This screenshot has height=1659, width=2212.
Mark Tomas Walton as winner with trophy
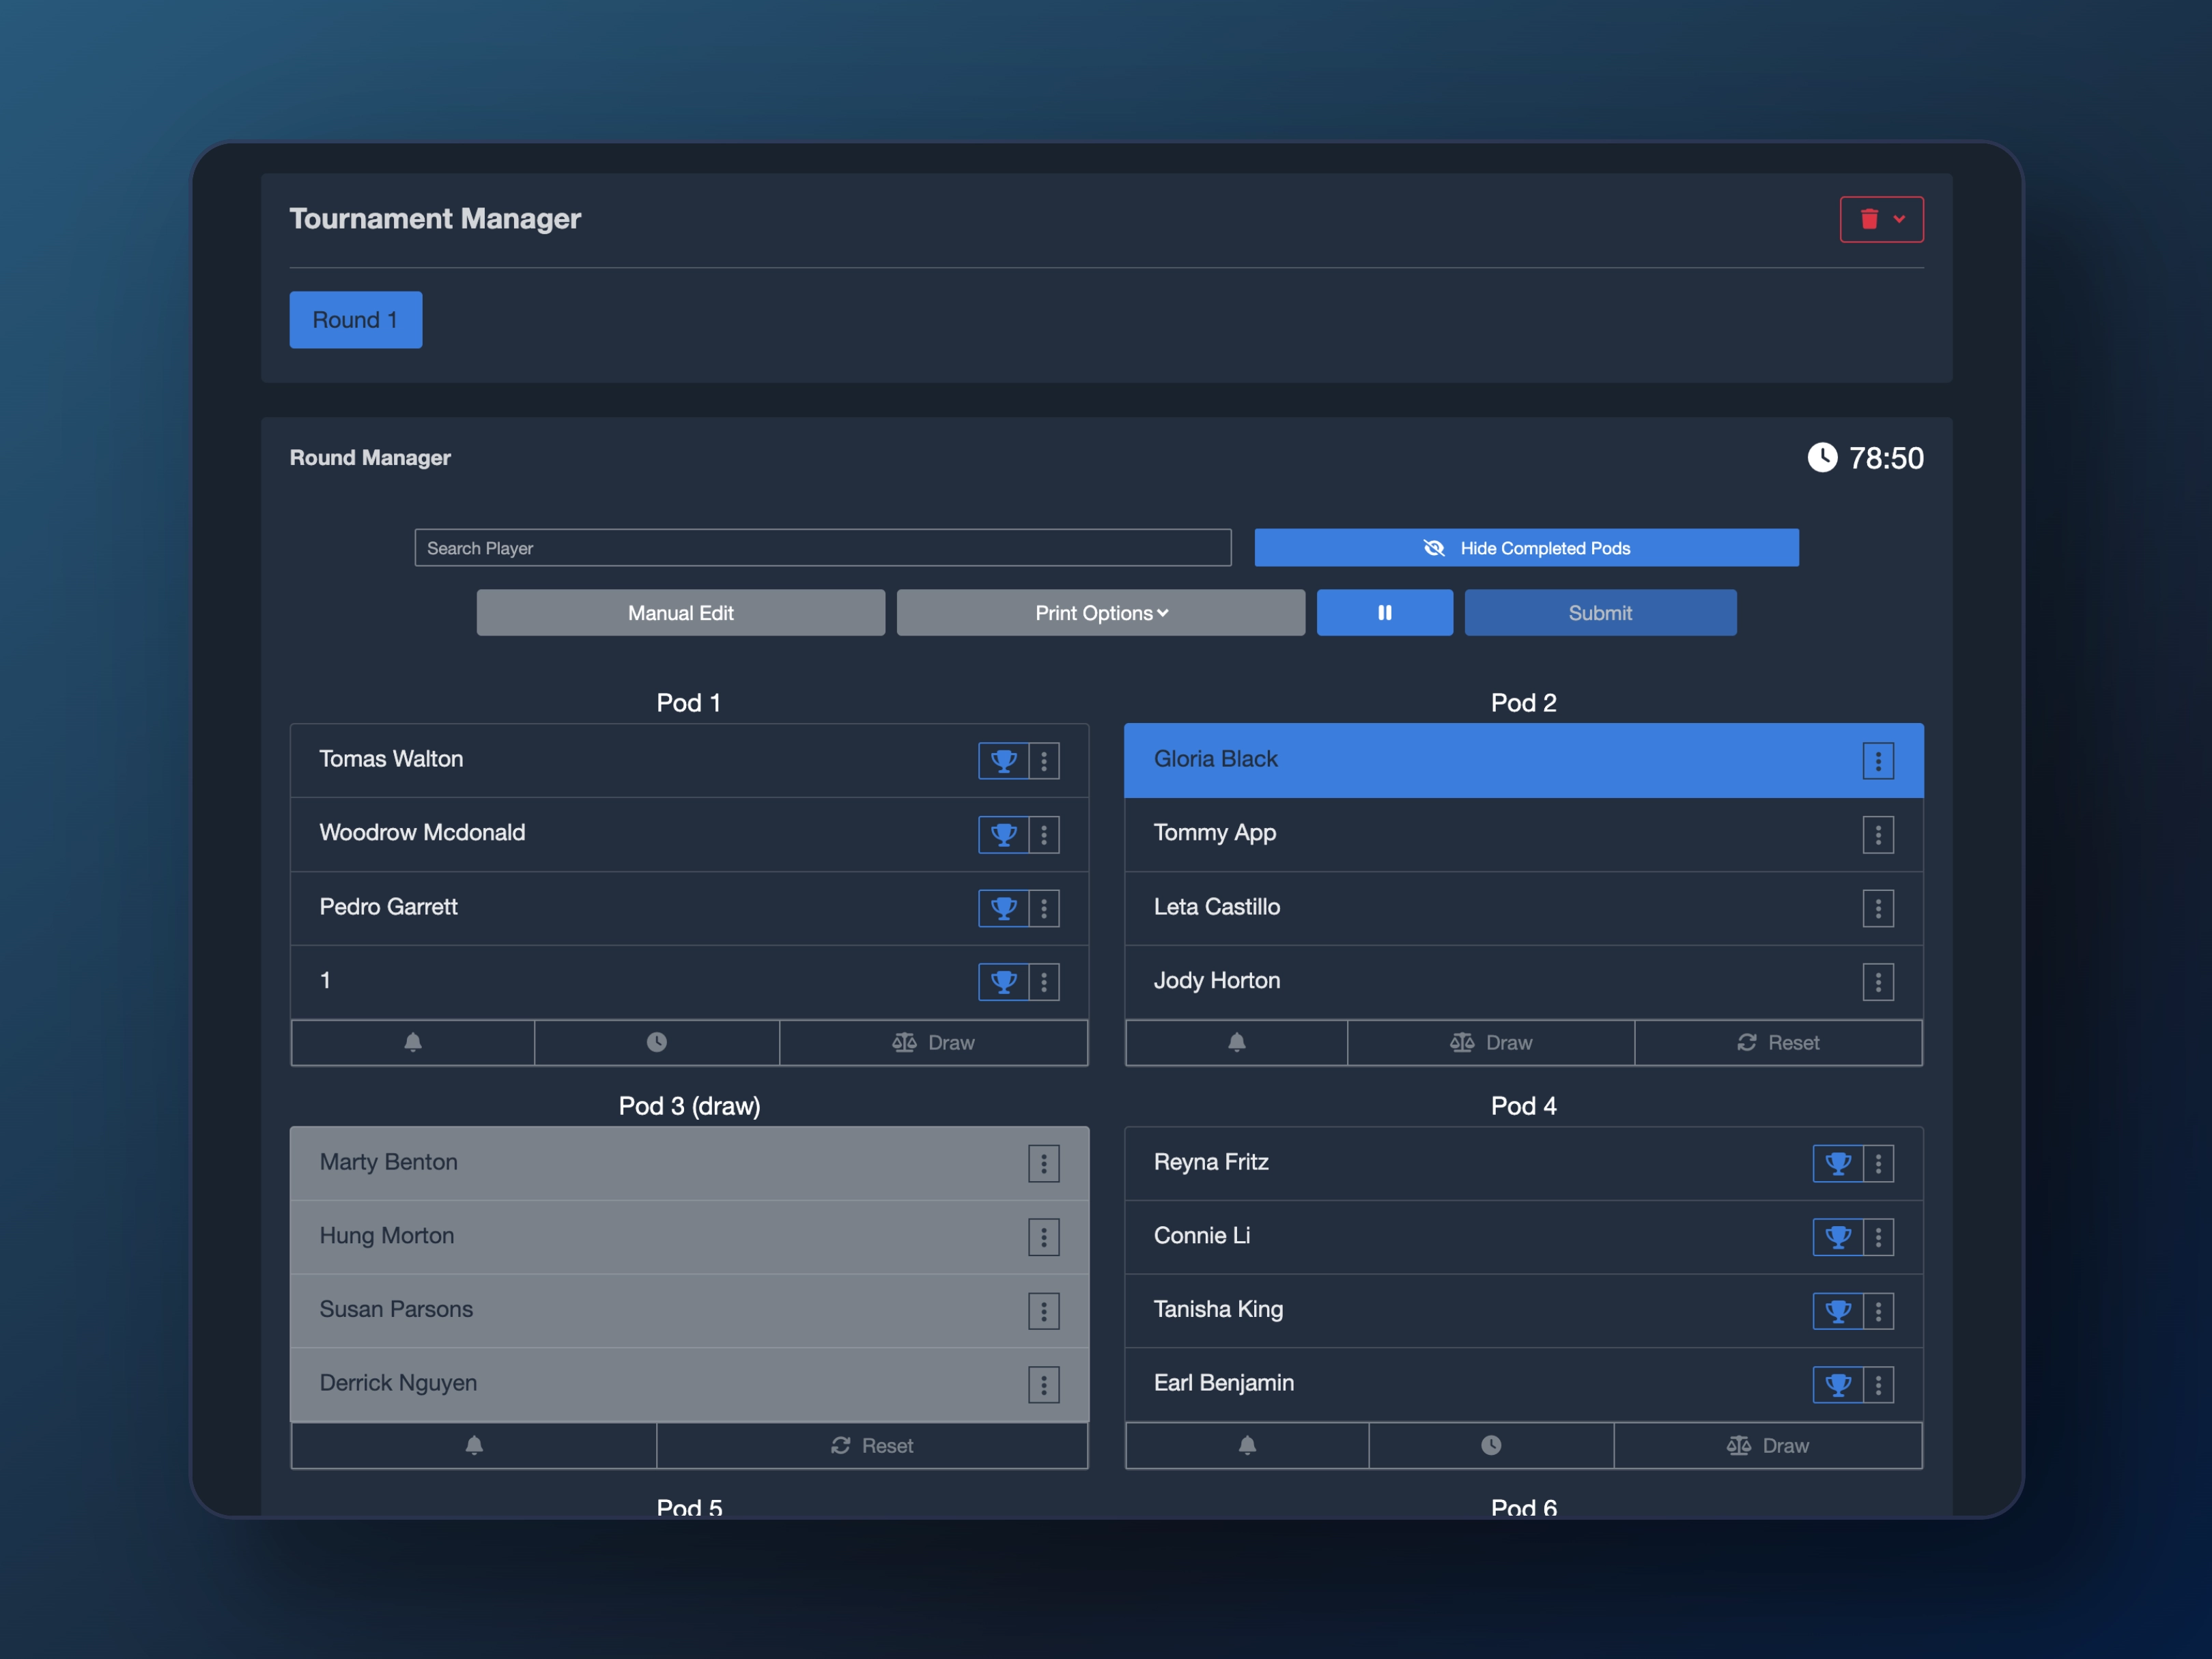pos(1003,761)
